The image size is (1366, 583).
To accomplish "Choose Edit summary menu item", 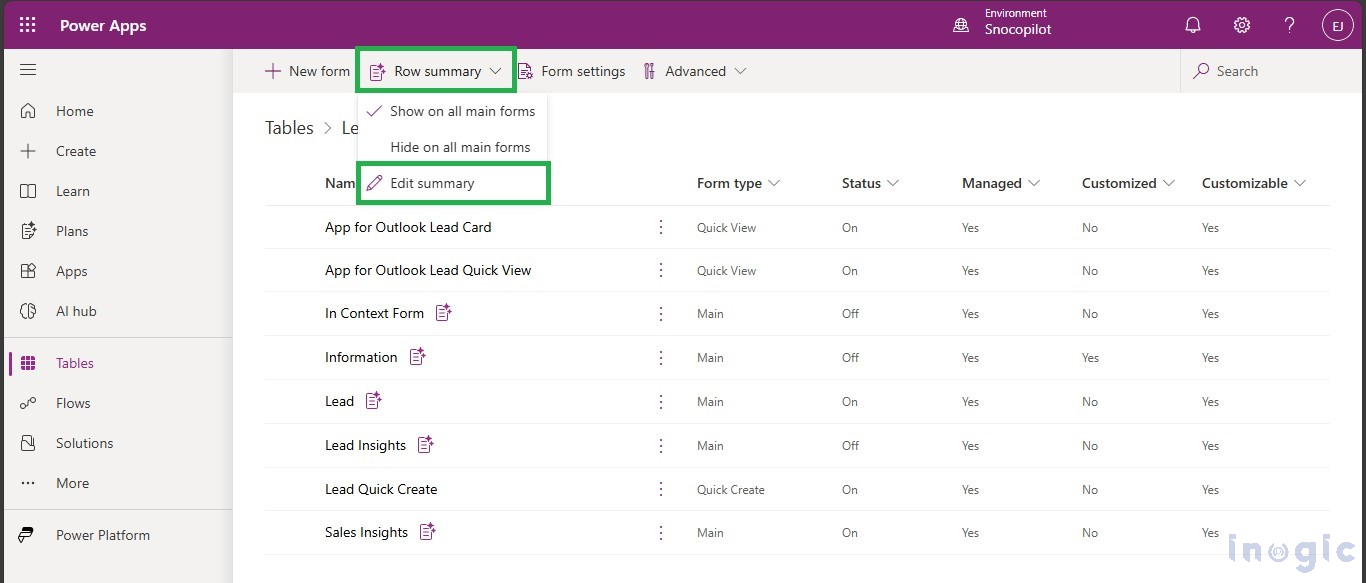I will [x=452, y=183].
